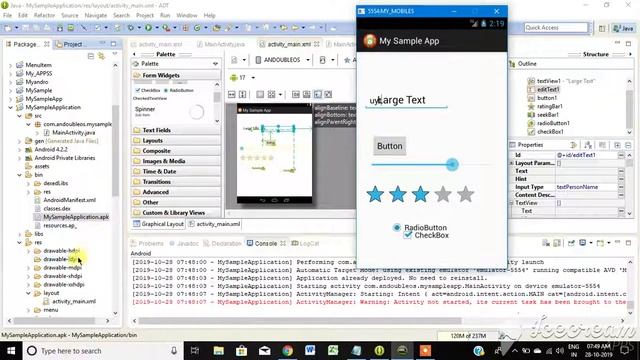Viewport: 640px width, 360px height.
Task: Expand the MySampleApp project node
Action: 11,99
